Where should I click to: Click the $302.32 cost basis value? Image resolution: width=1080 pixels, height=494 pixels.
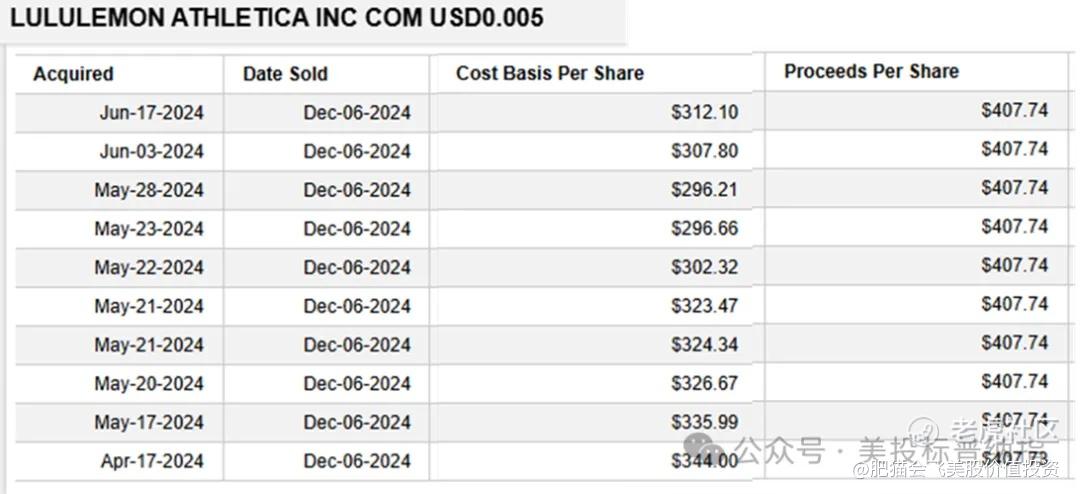704,267
